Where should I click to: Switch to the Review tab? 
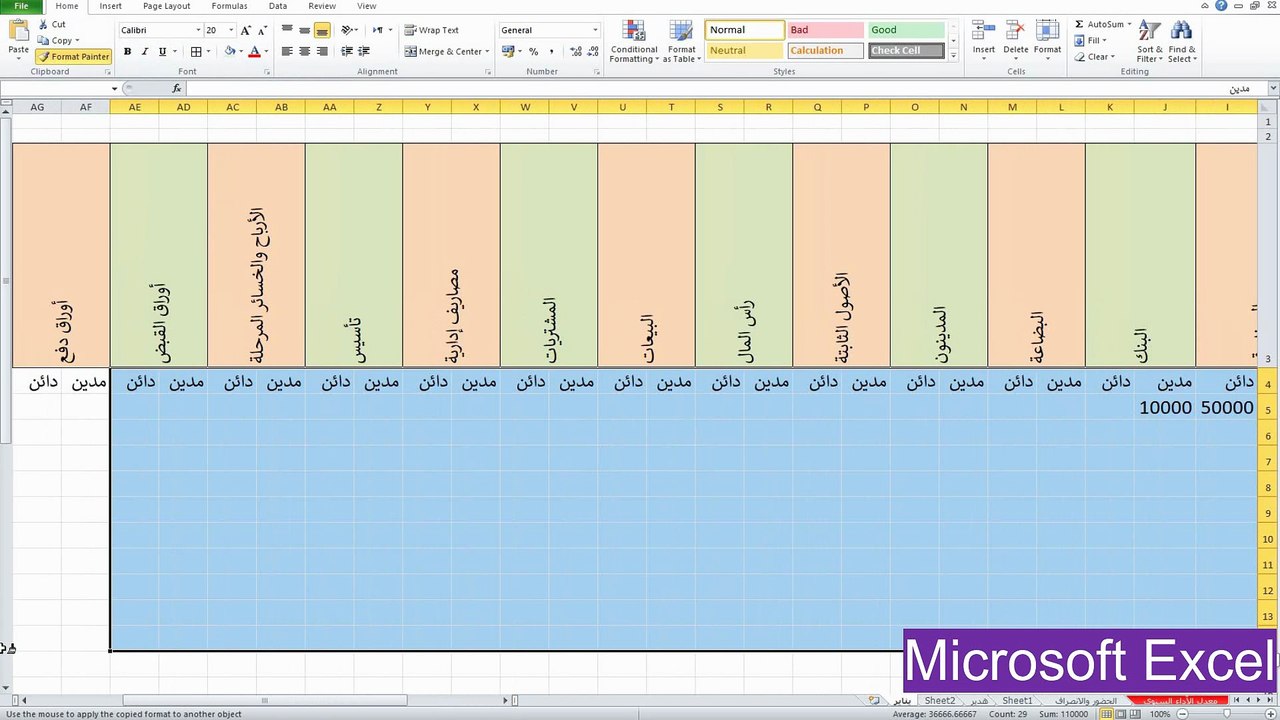(322, 6)
